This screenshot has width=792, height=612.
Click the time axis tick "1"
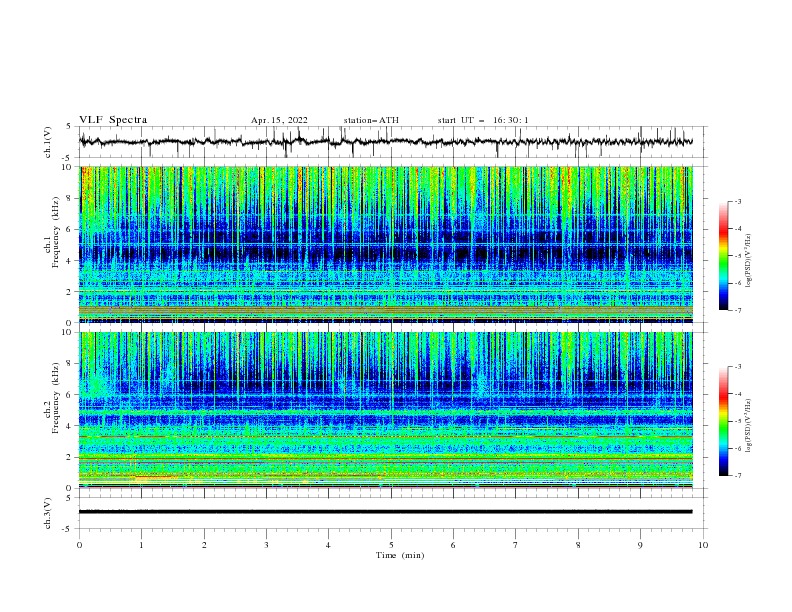141,545
